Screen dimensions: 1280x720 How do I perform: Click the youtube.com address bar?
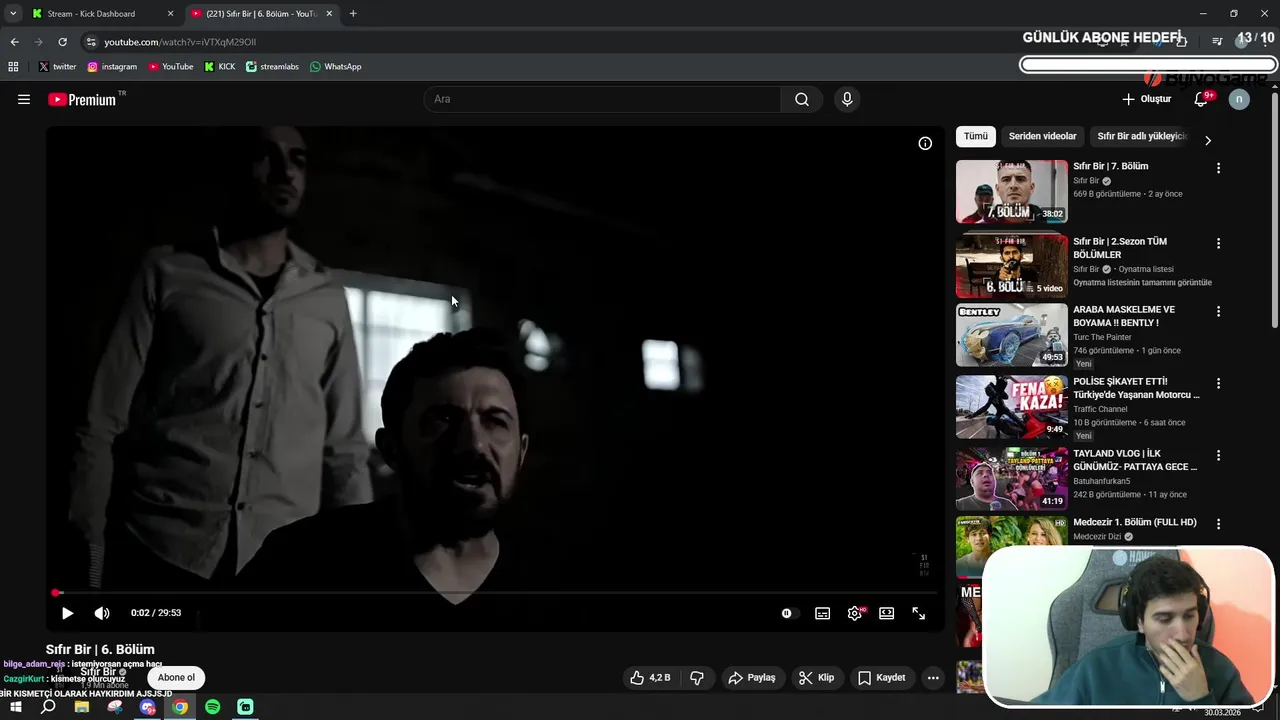[x=180, y=42]
